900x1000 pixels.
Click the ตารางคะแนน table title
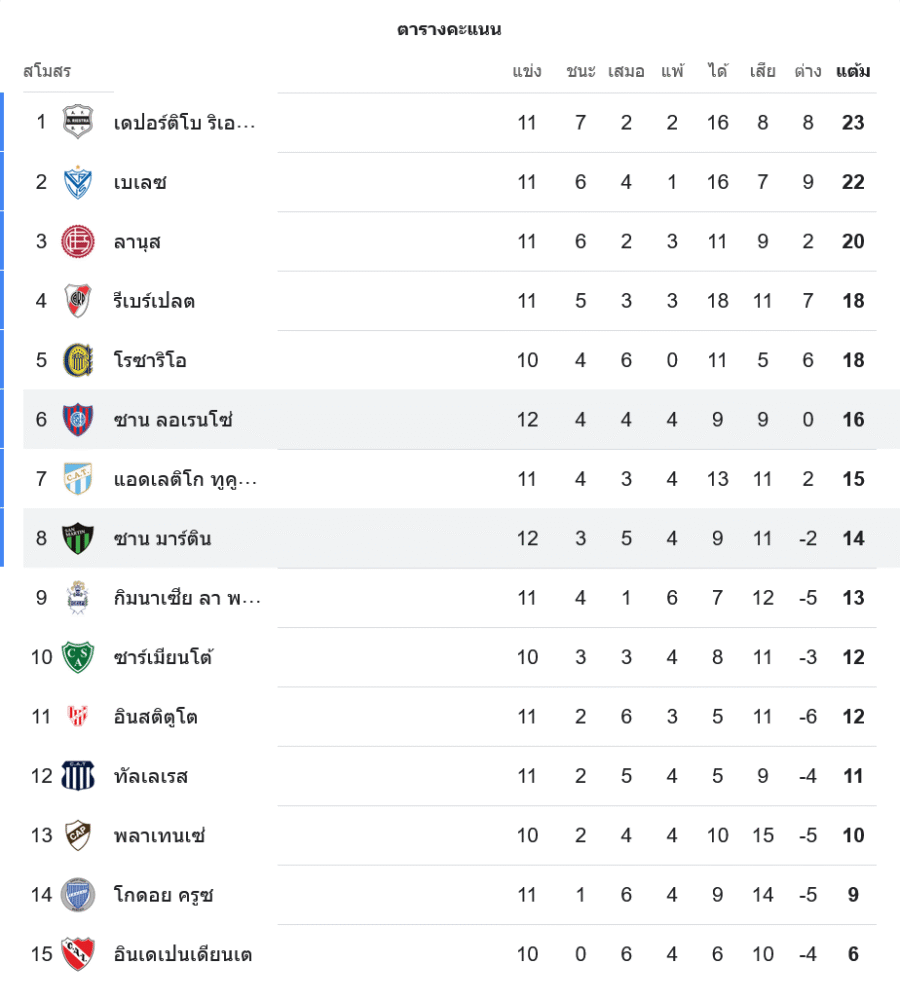coord(449,30)
